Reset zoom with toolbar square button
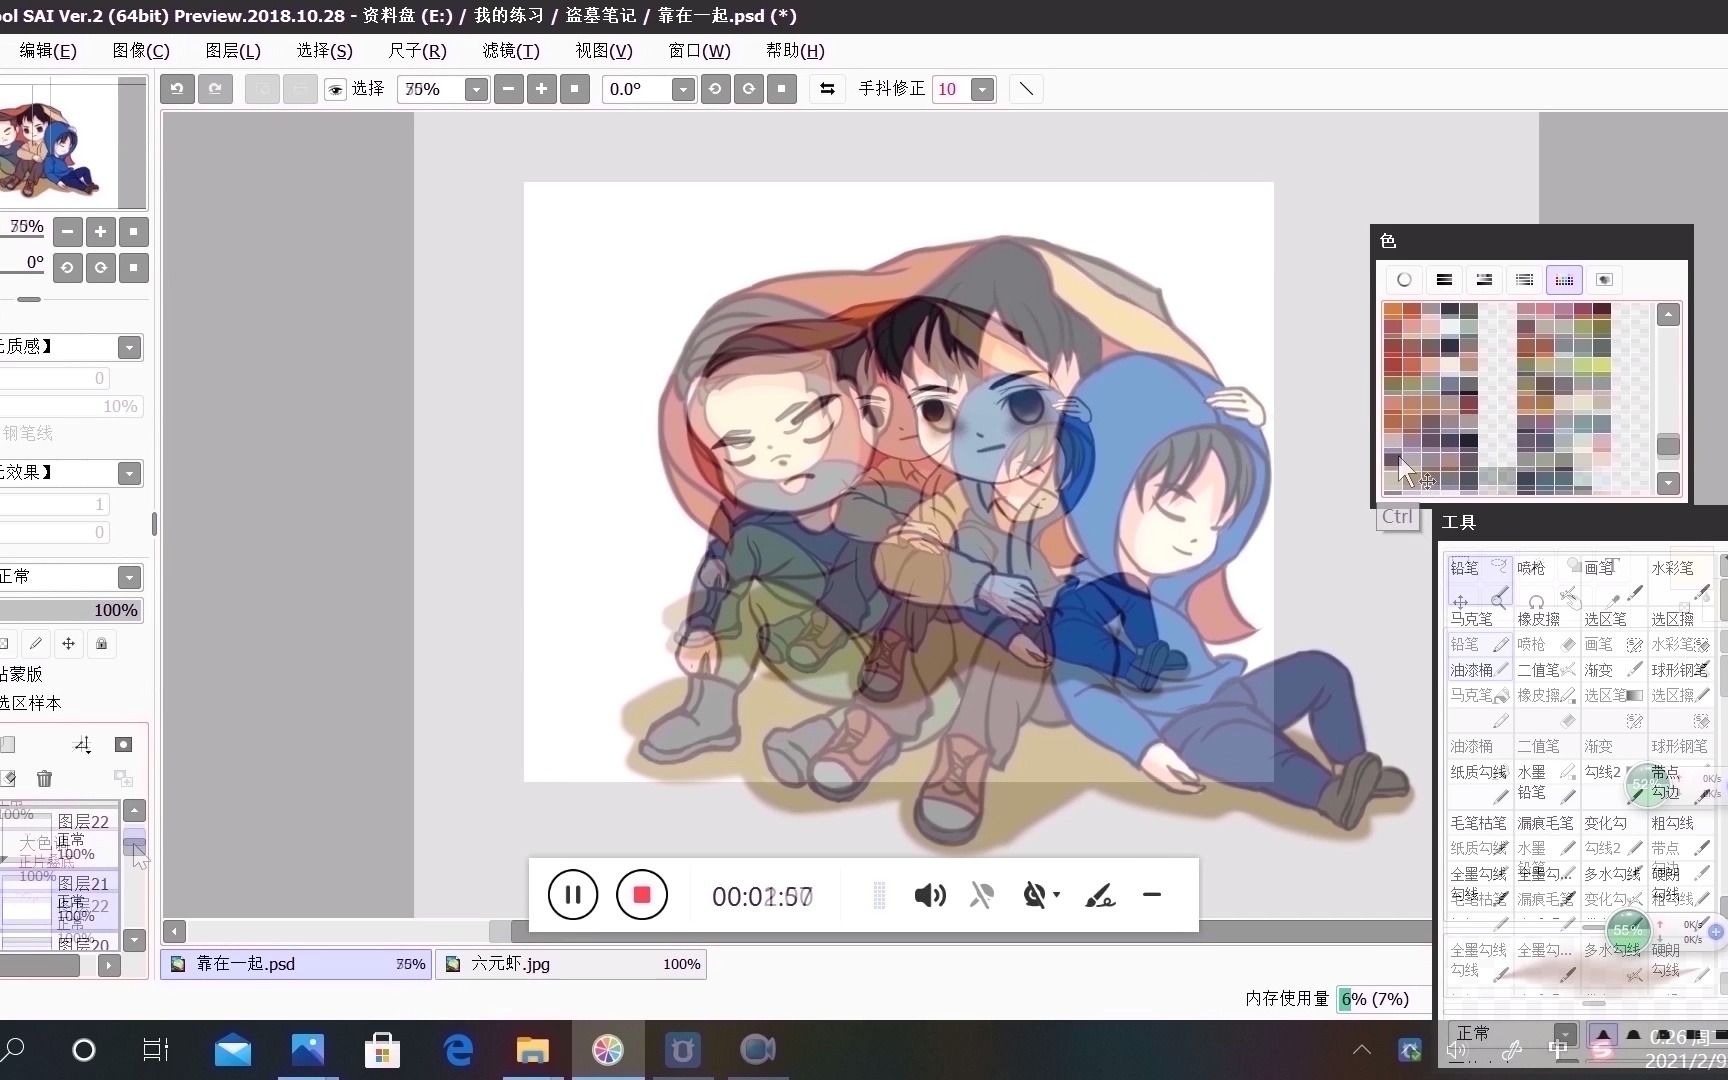The image size is (1728, 1080). point(575,89)
